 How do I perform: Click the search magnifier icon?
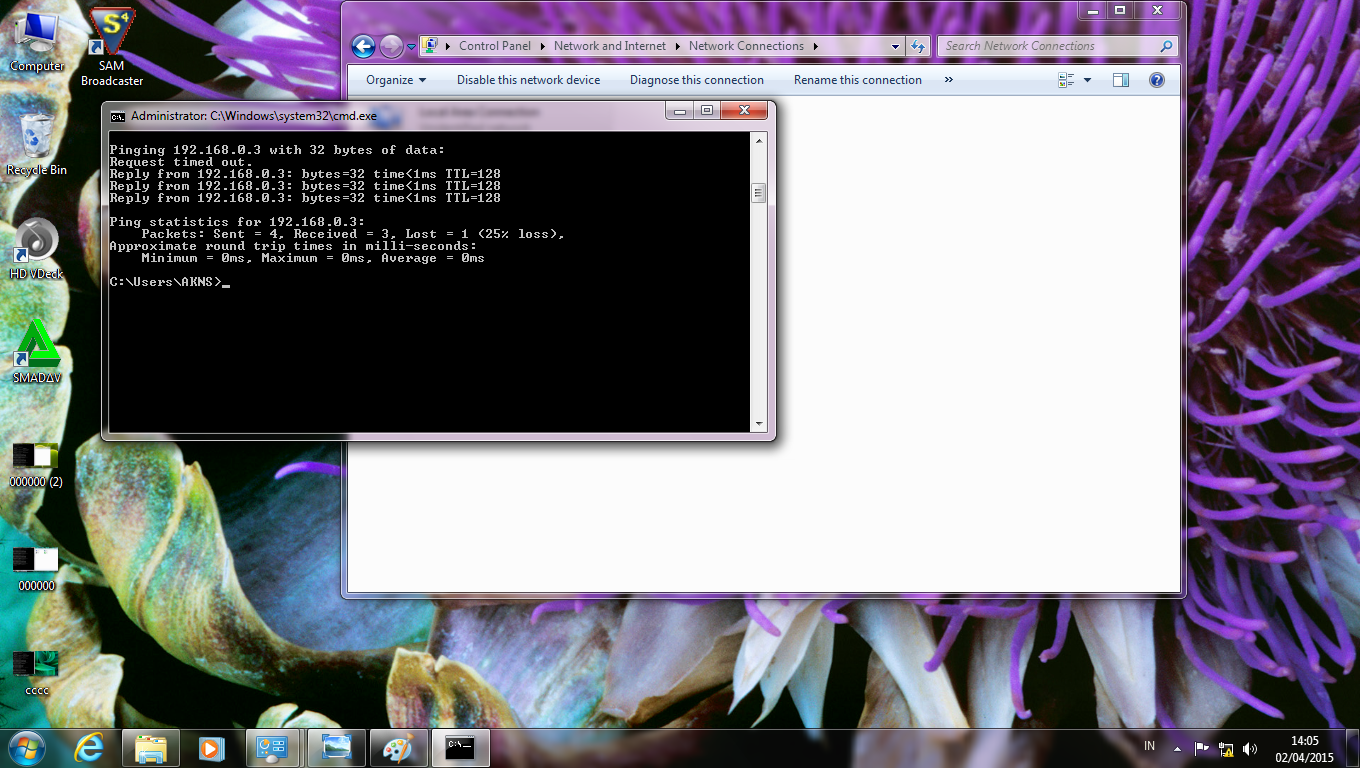(x=1166, y=46)
